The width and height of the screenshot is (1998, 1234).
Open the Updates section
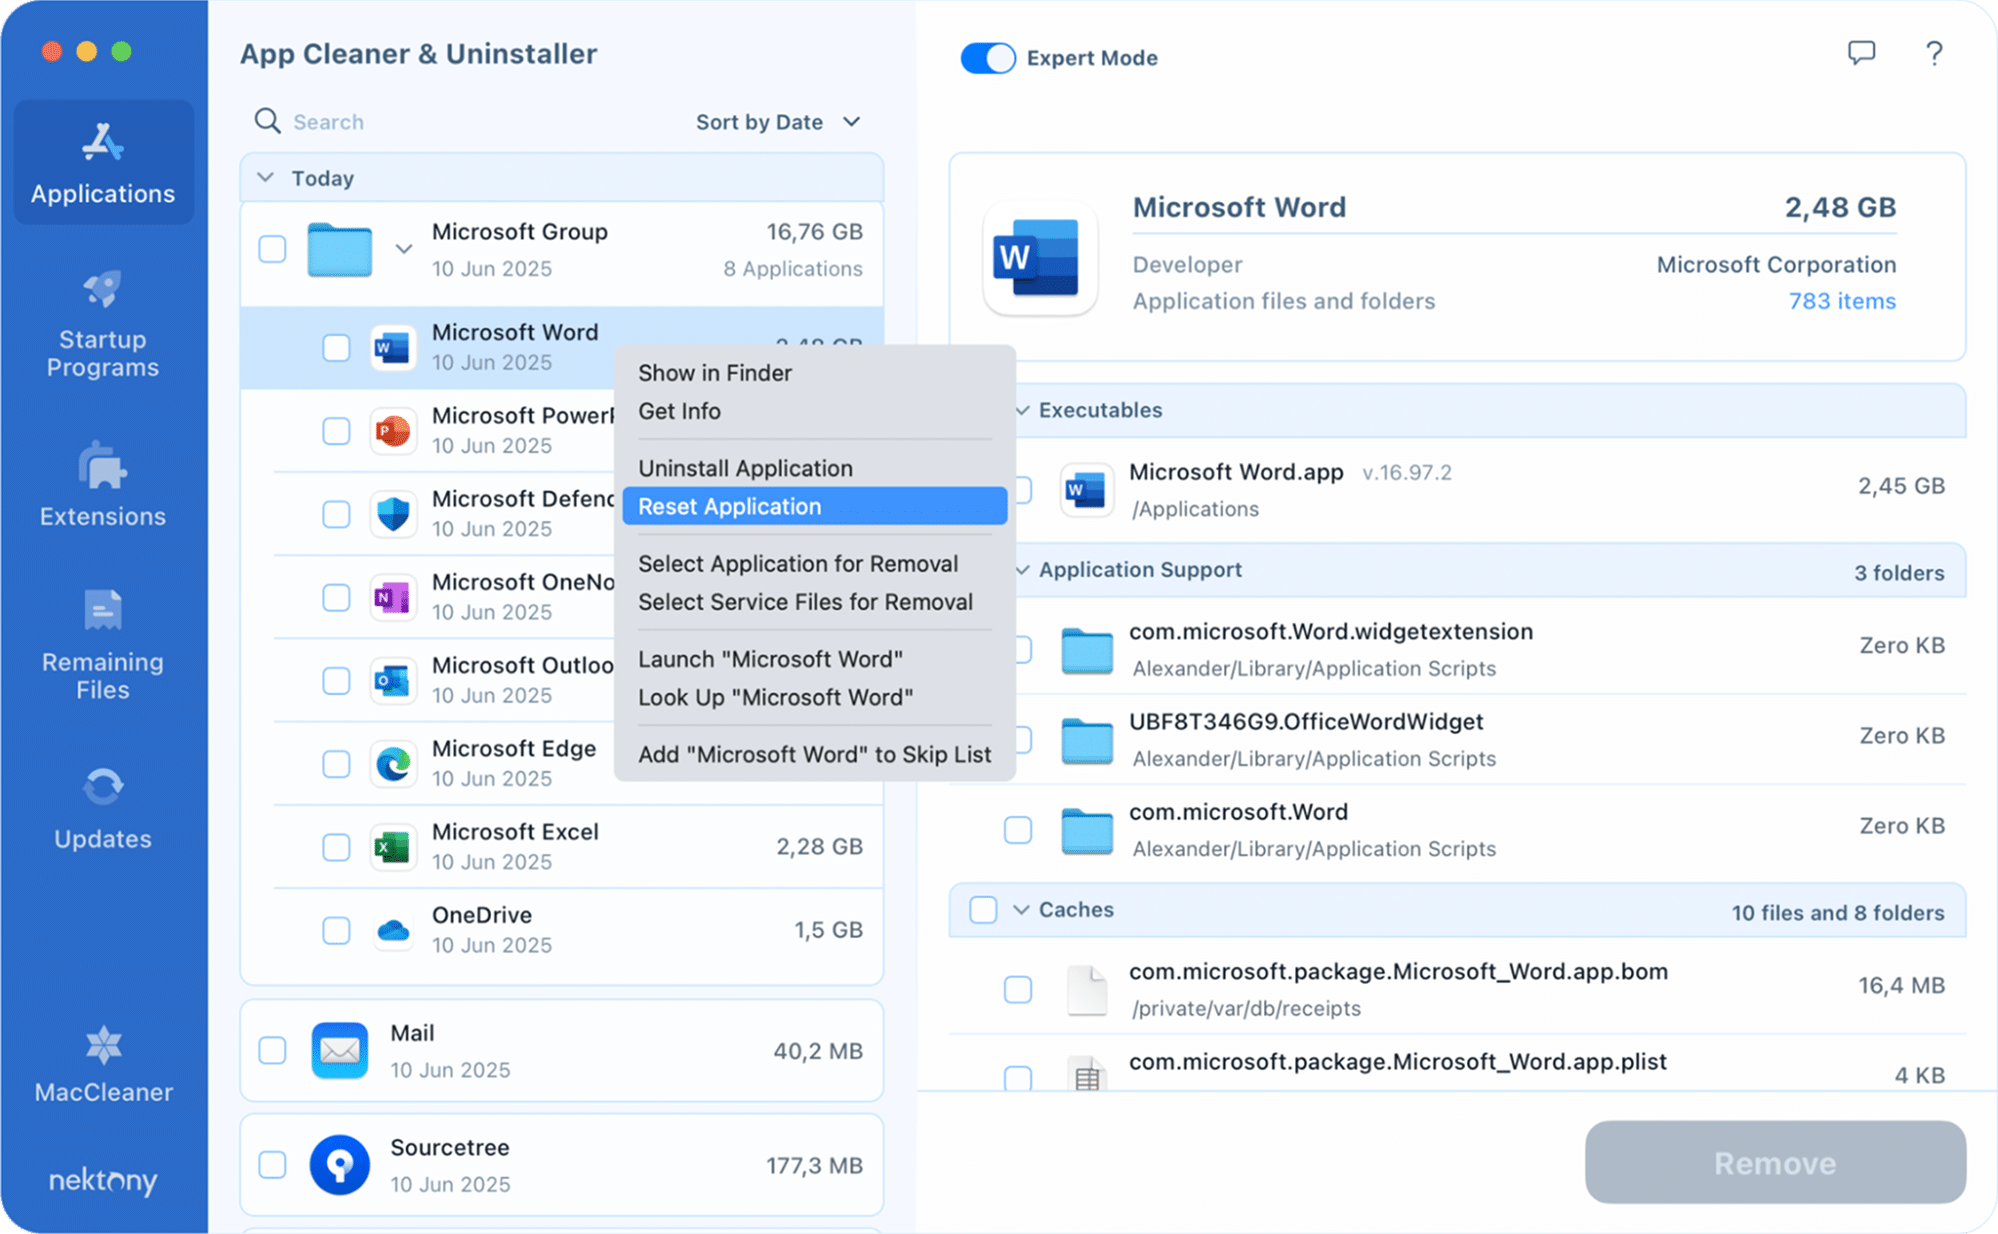click(103, 809)
